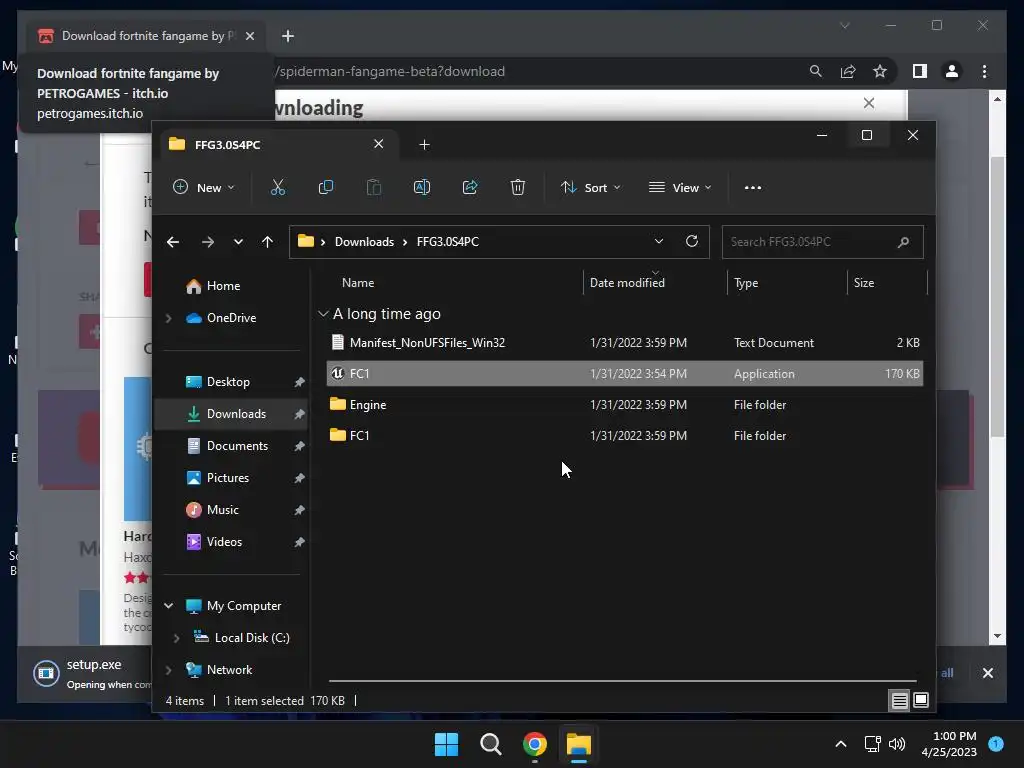Click the Cut scissors icon in Explorer toolbar
Screen dimensions: 1024x768
pyautogui.click(x=278, y=187)
